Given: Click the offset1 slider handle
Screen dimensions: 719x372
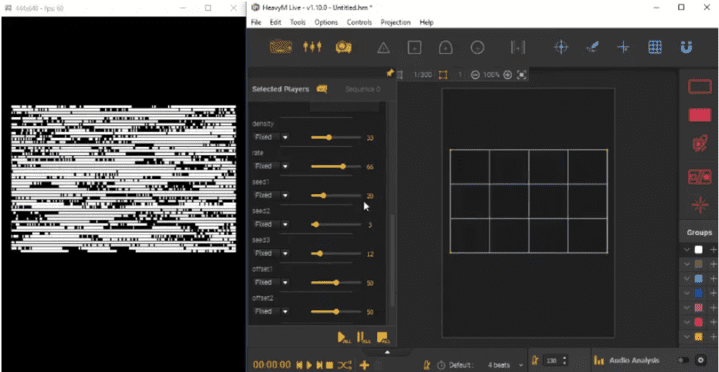Looking at the screenshot, I should 336,283.
